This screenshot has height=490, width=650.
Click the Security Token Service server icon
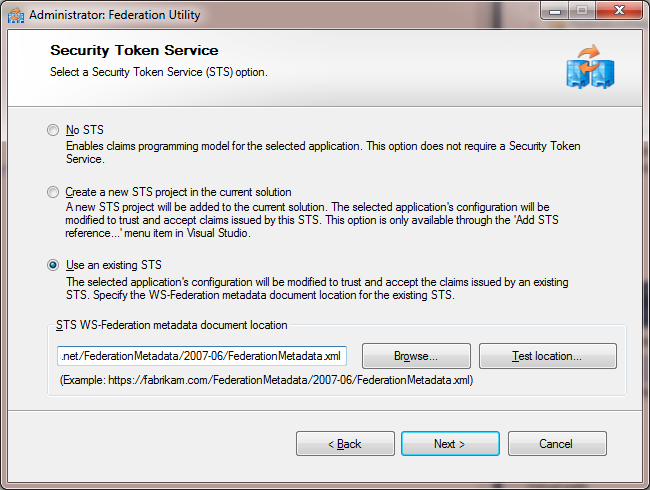590,66
